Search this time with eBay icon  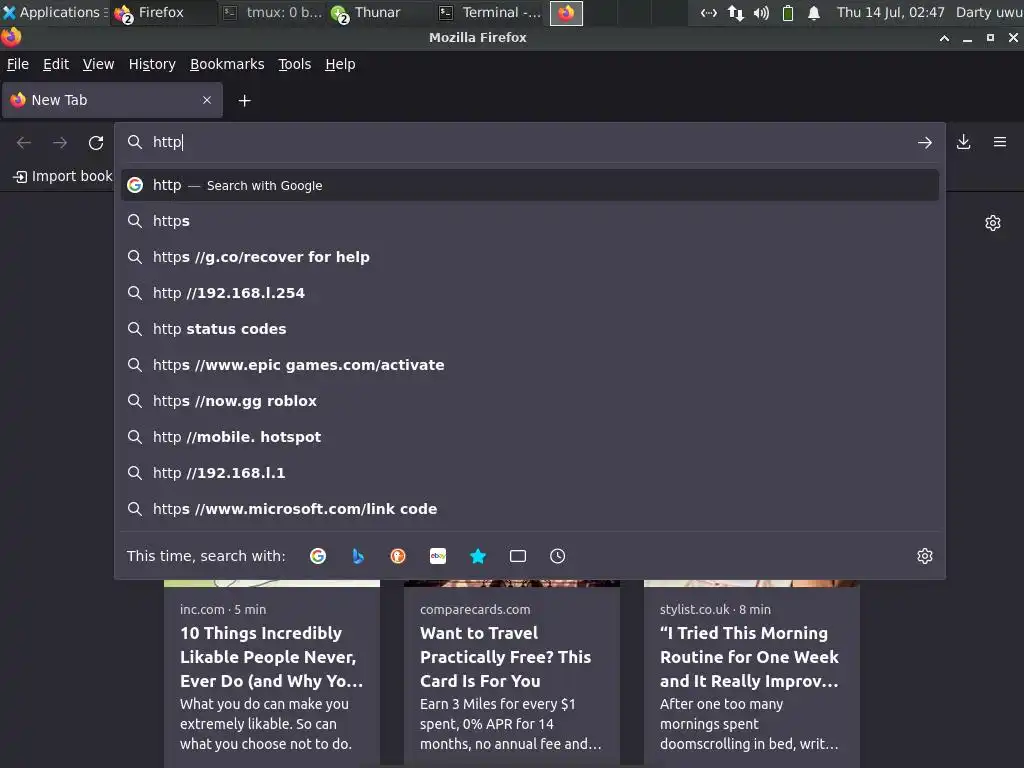point(438,556)
